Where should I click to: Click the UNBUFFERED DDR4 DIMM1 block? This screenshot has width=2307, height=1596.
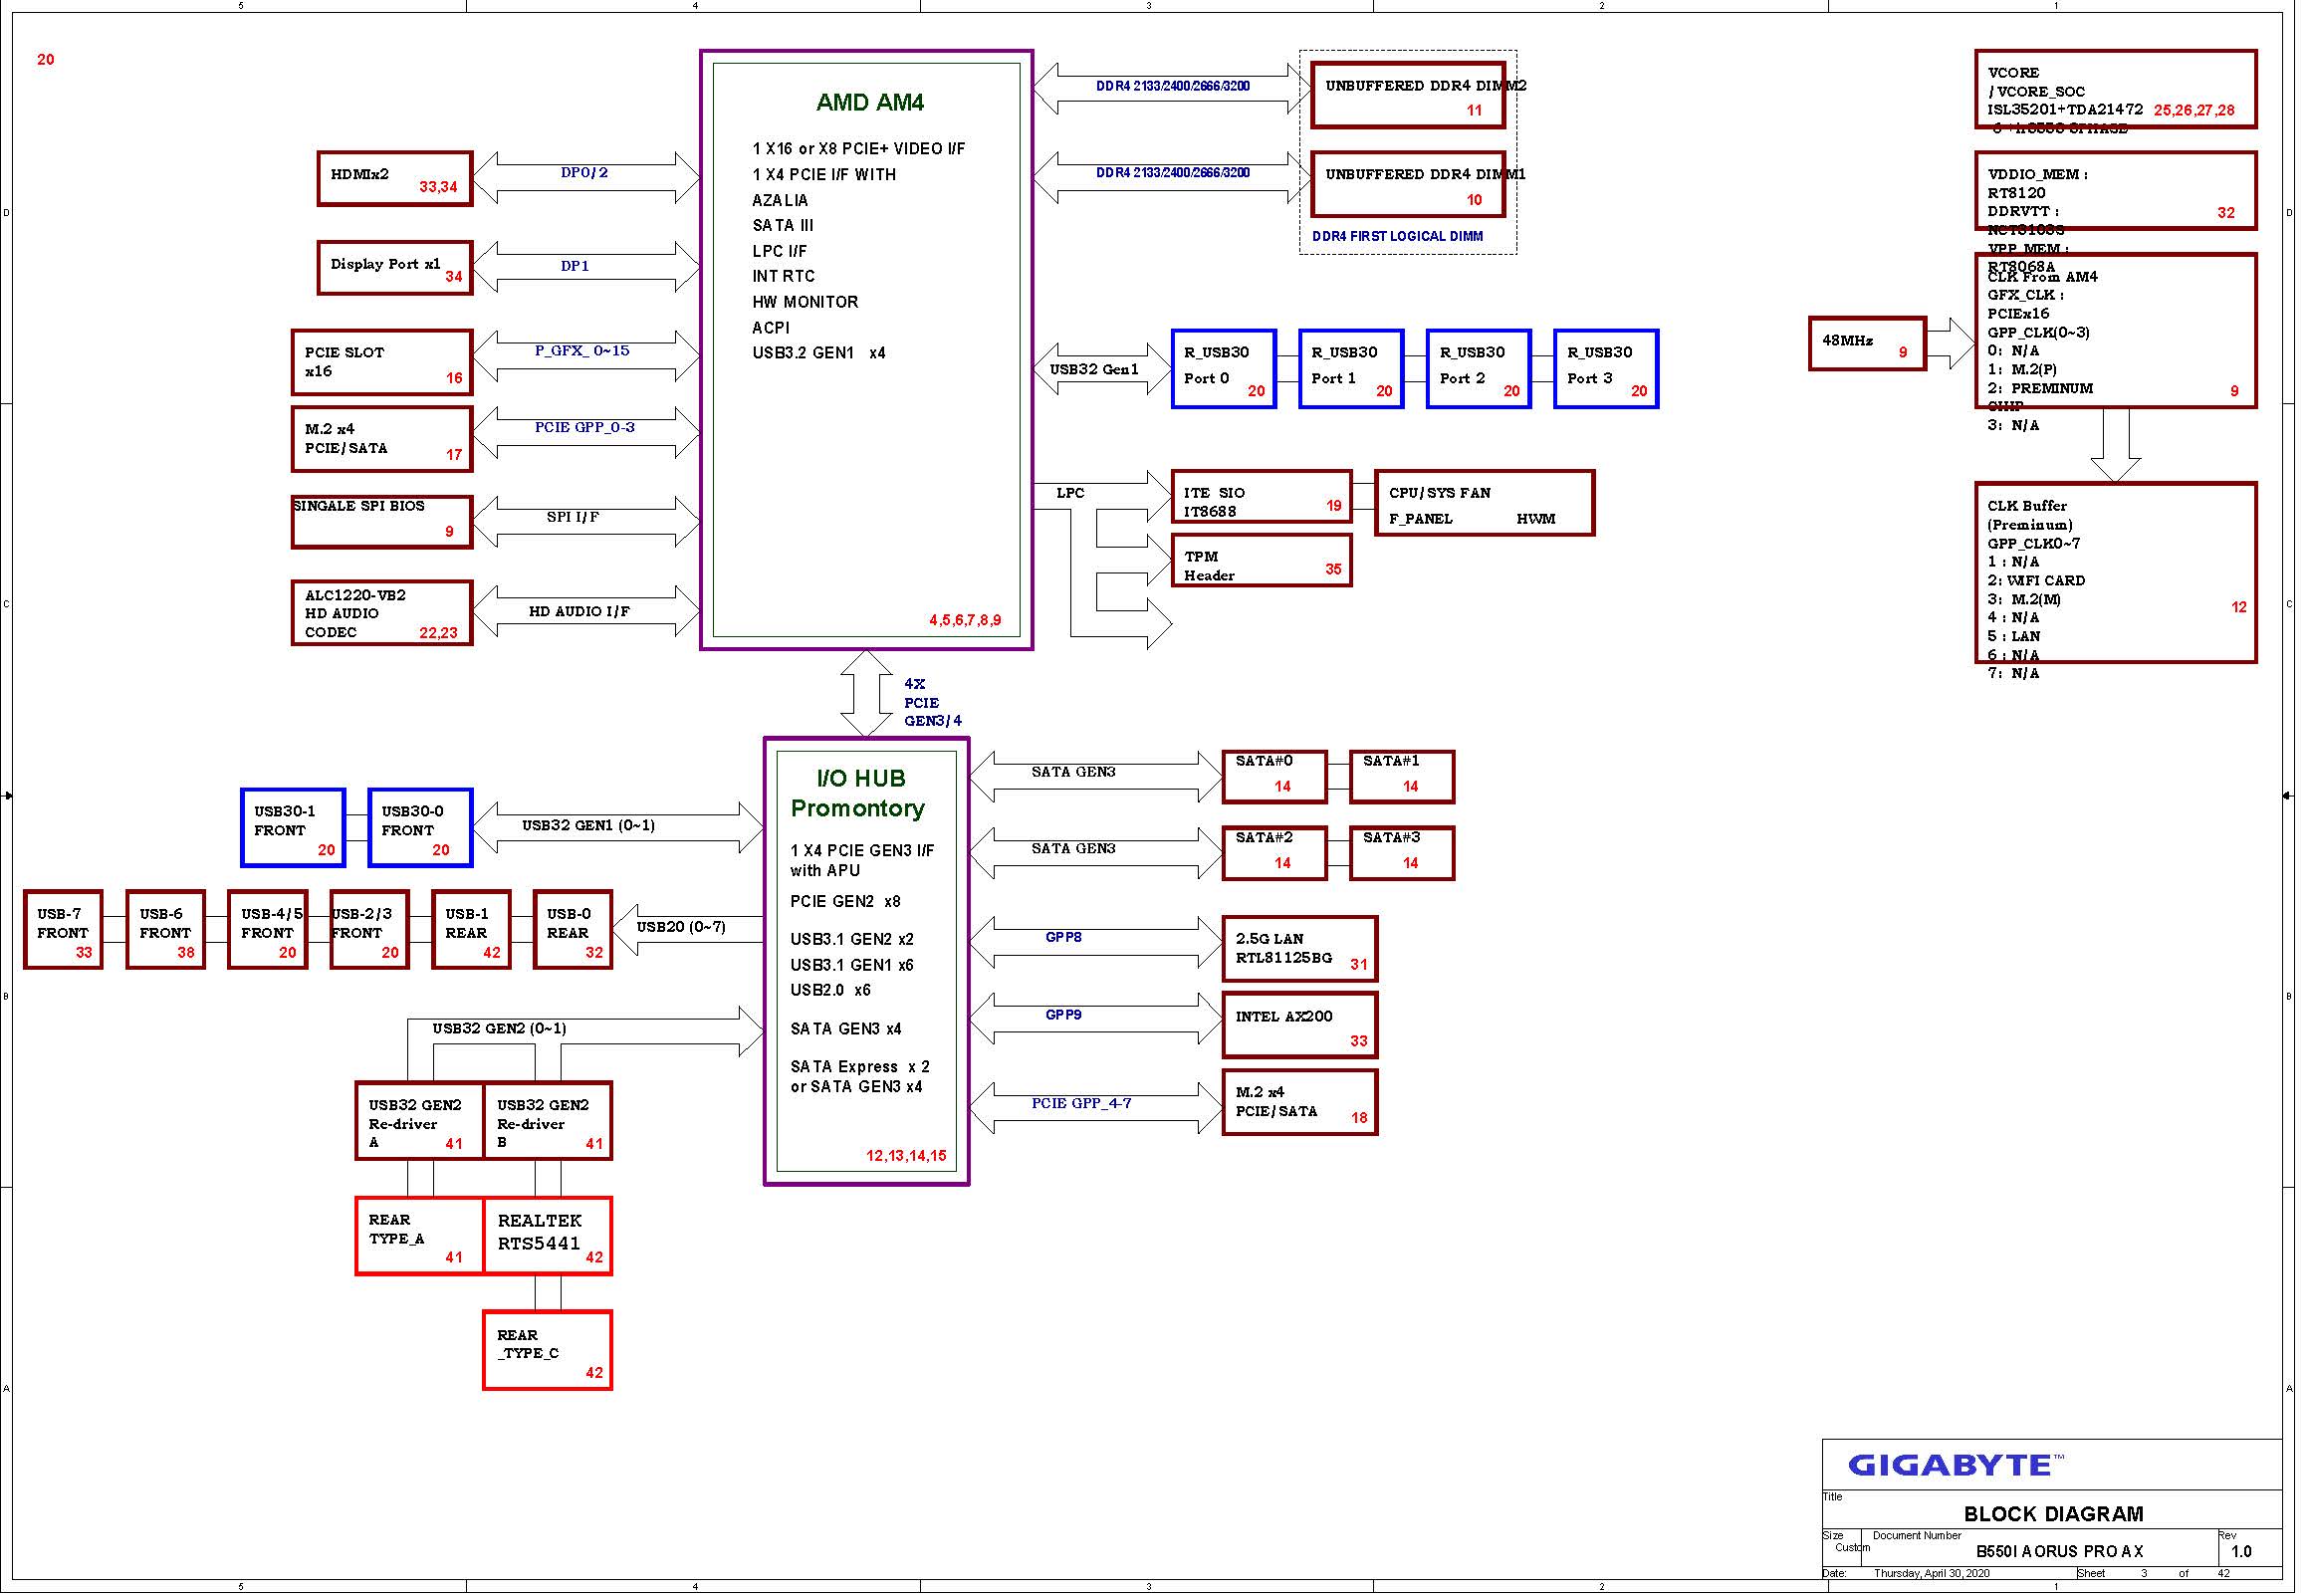1408,184
